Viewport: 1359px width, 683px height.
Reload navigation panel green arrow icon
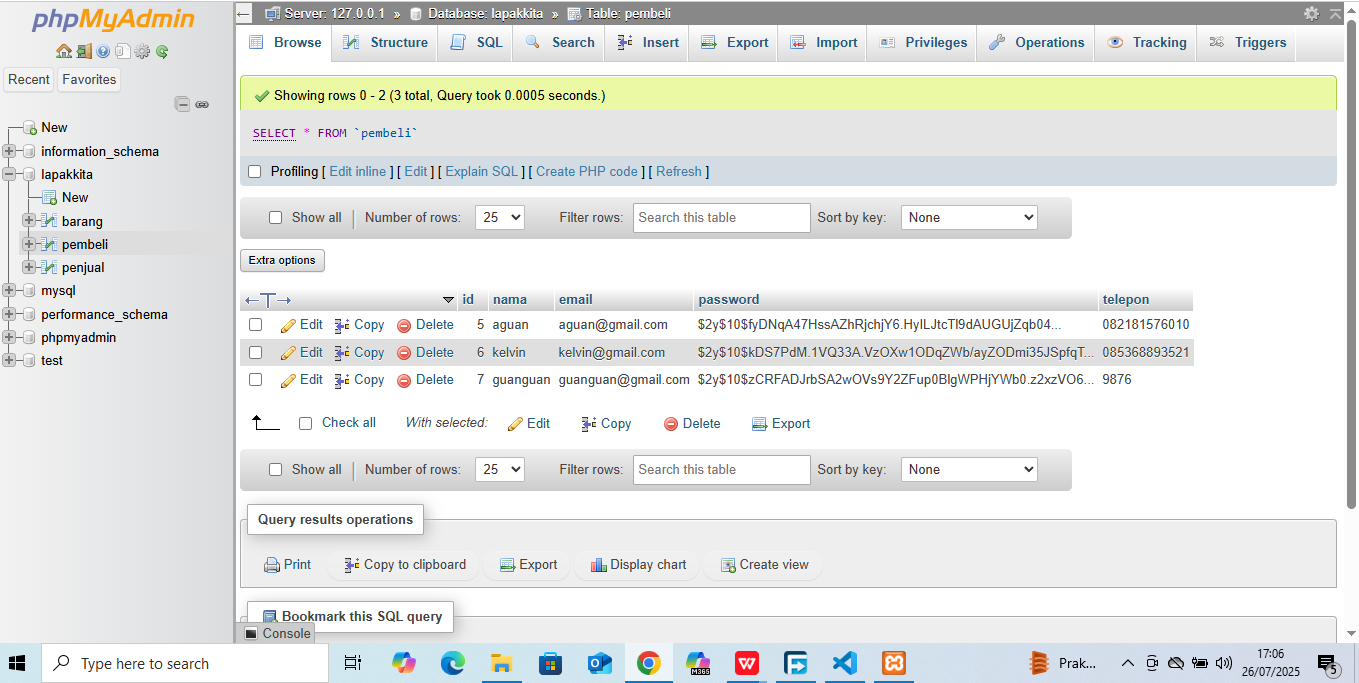(x=161, y=51)
